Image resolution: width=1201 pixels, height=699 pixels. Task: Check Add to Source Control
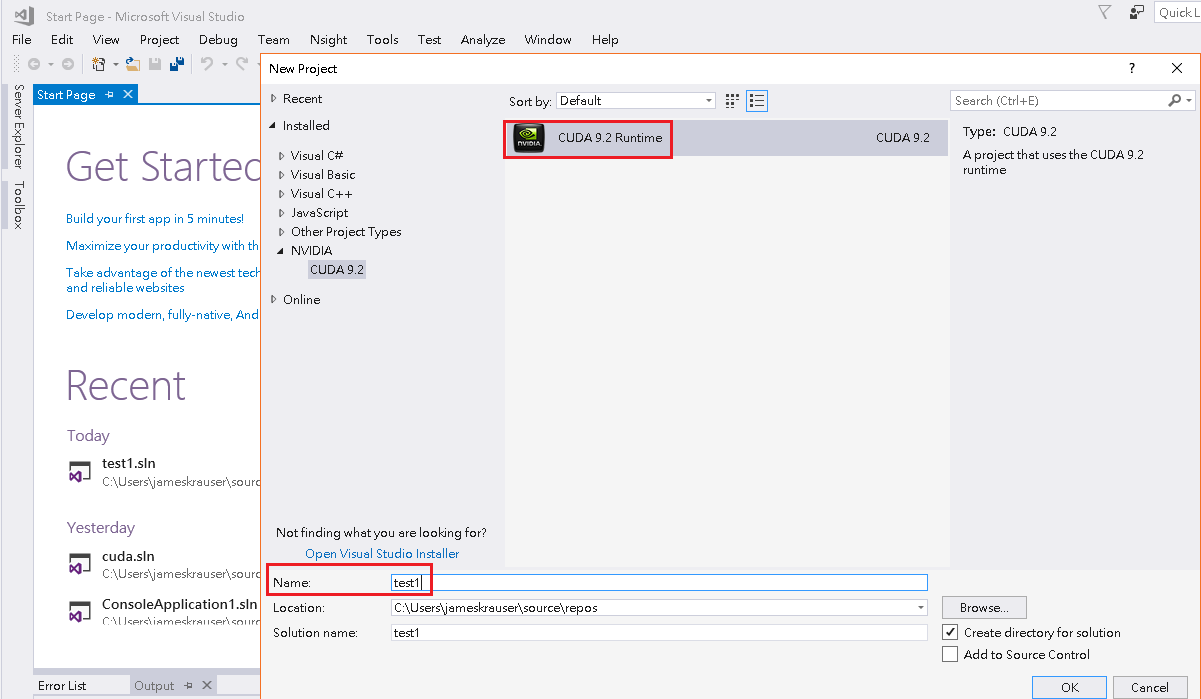tap(950, 654)
